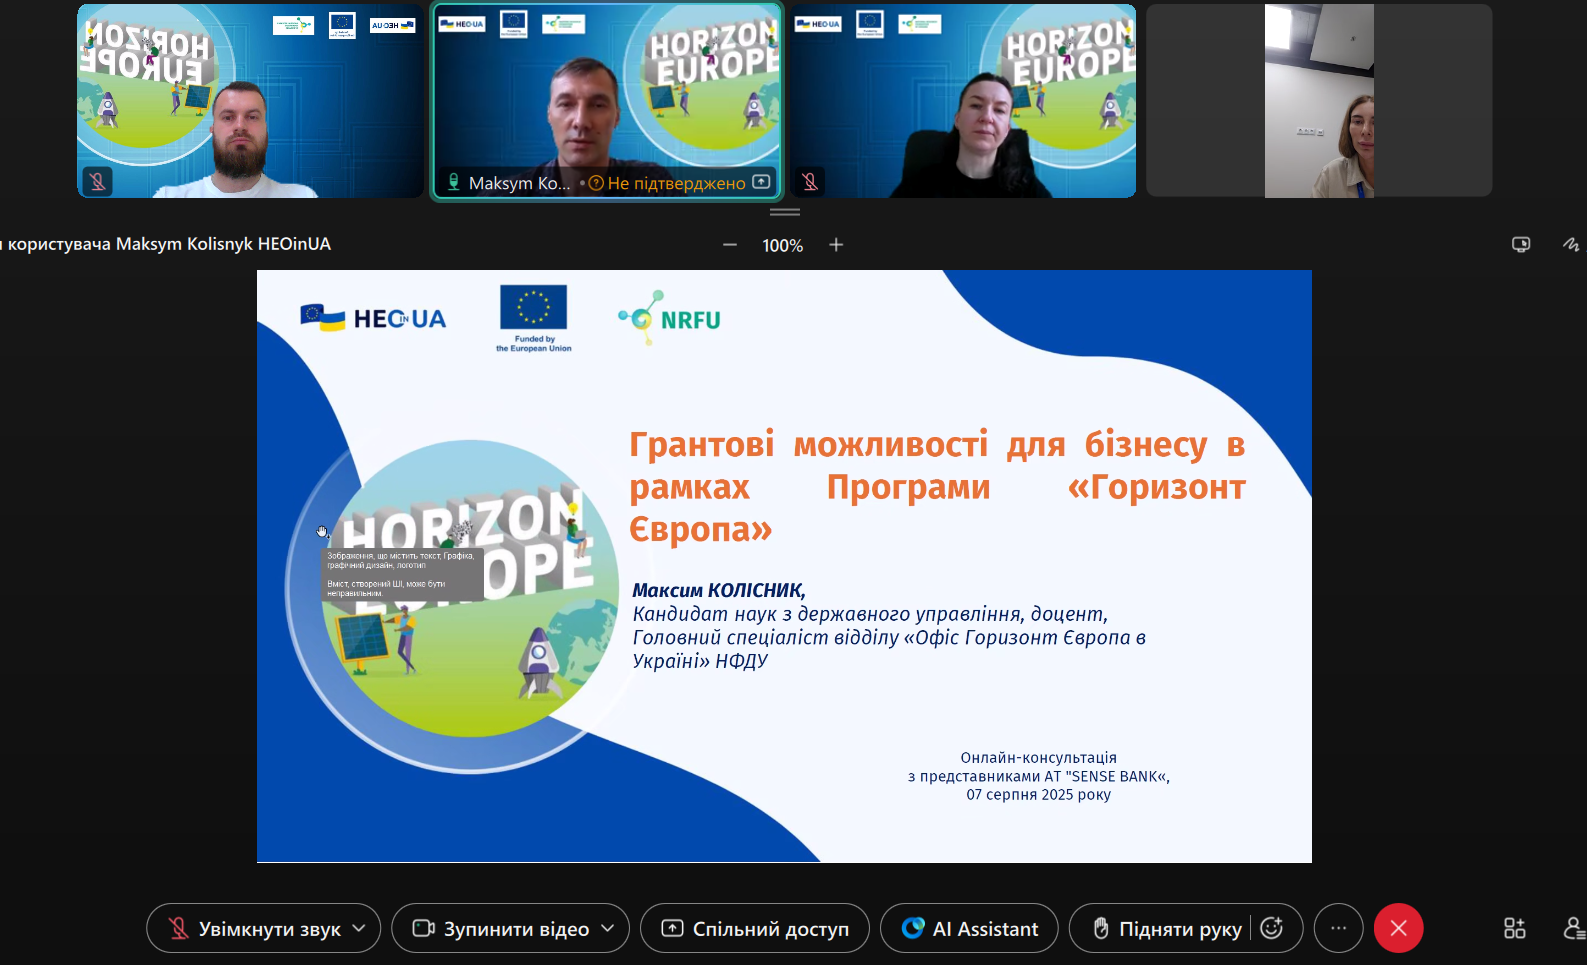Unmute with the Увімкнути звук button
This screenshot has height=965, width=1587.
coord(254,929)
